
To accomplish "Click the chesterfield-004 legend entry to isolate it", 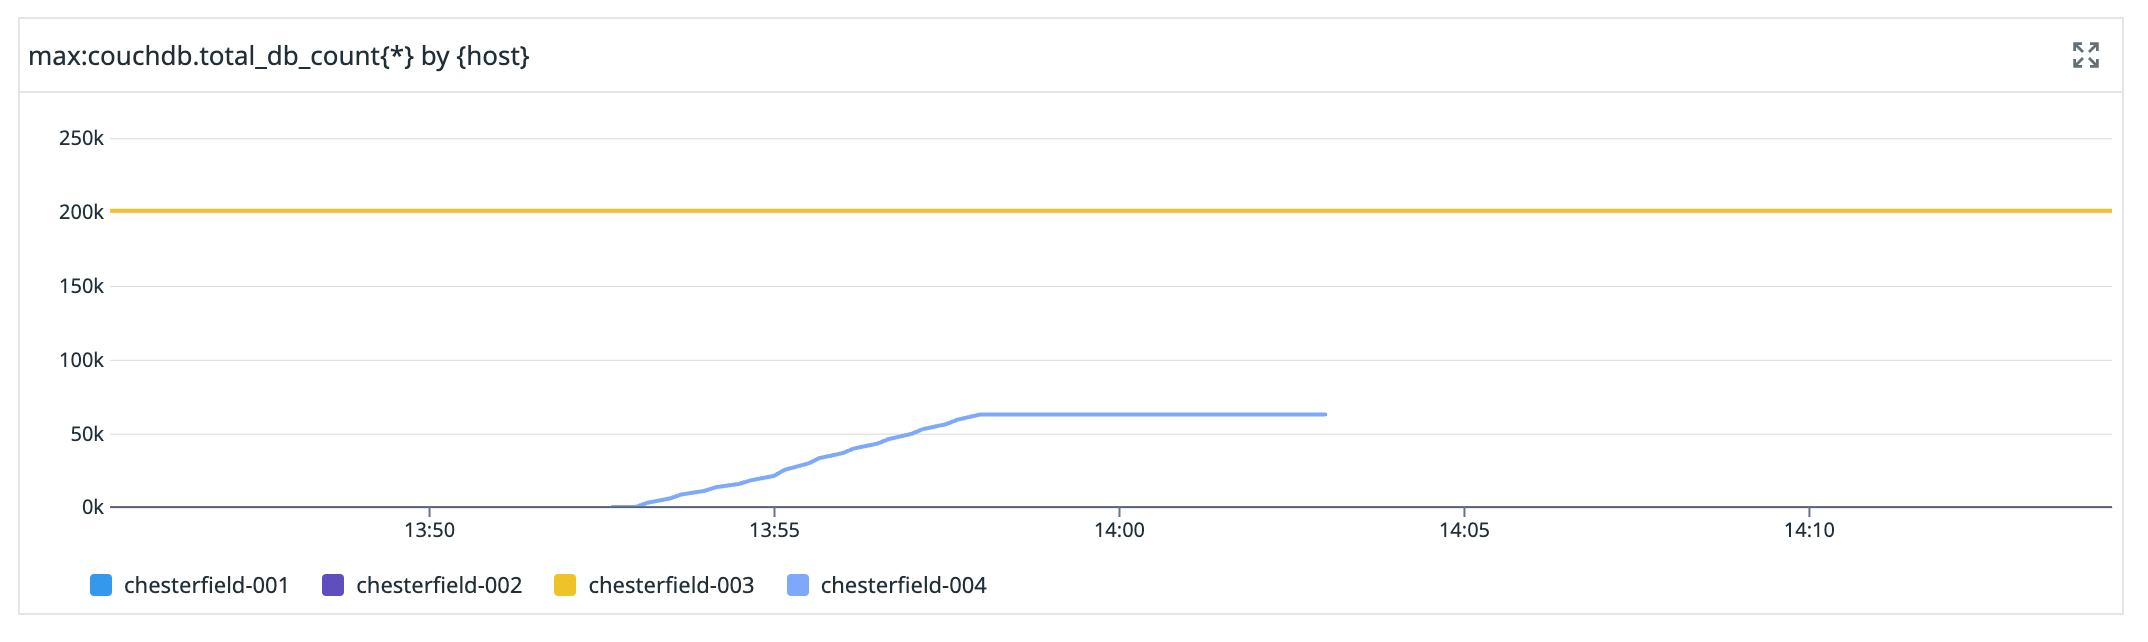I will click(x=903, y=585).
